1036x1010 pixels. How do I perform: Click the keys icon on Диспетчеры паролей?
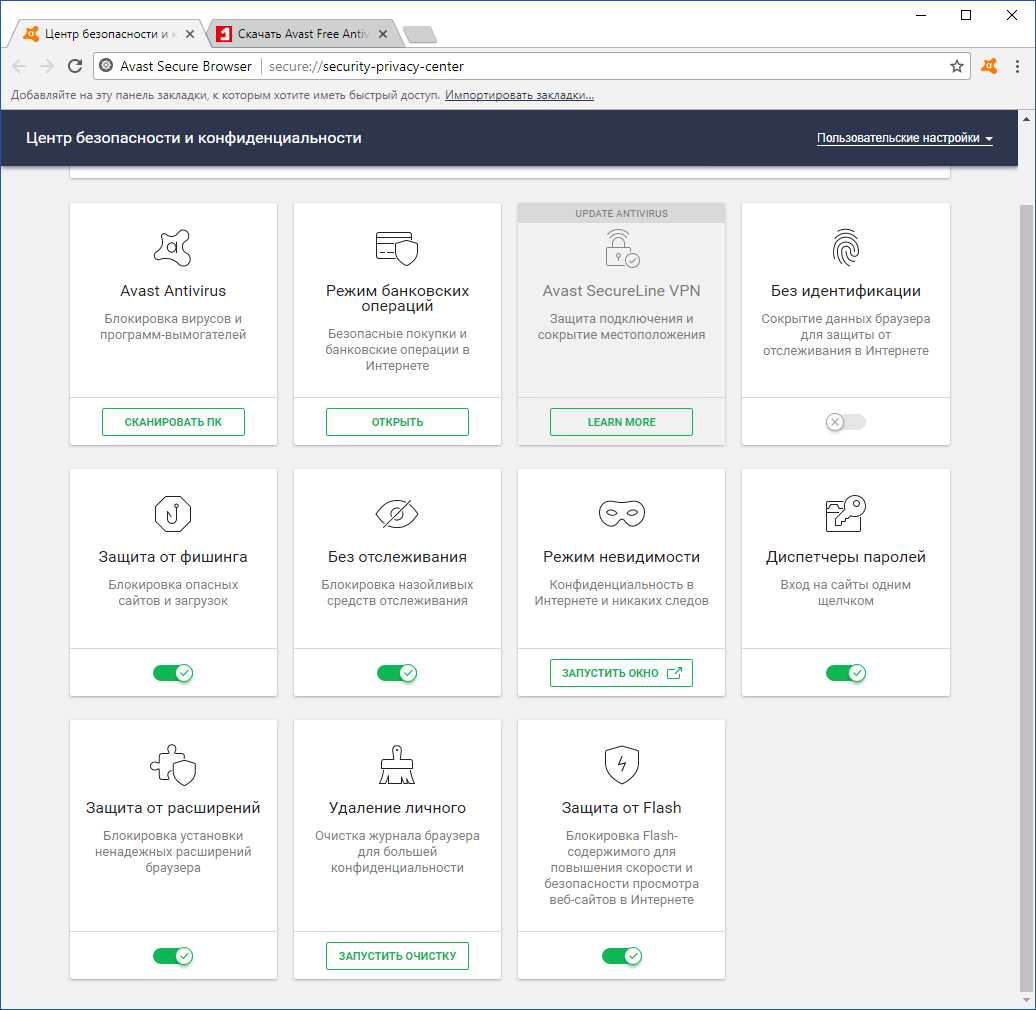coord(845,513)
